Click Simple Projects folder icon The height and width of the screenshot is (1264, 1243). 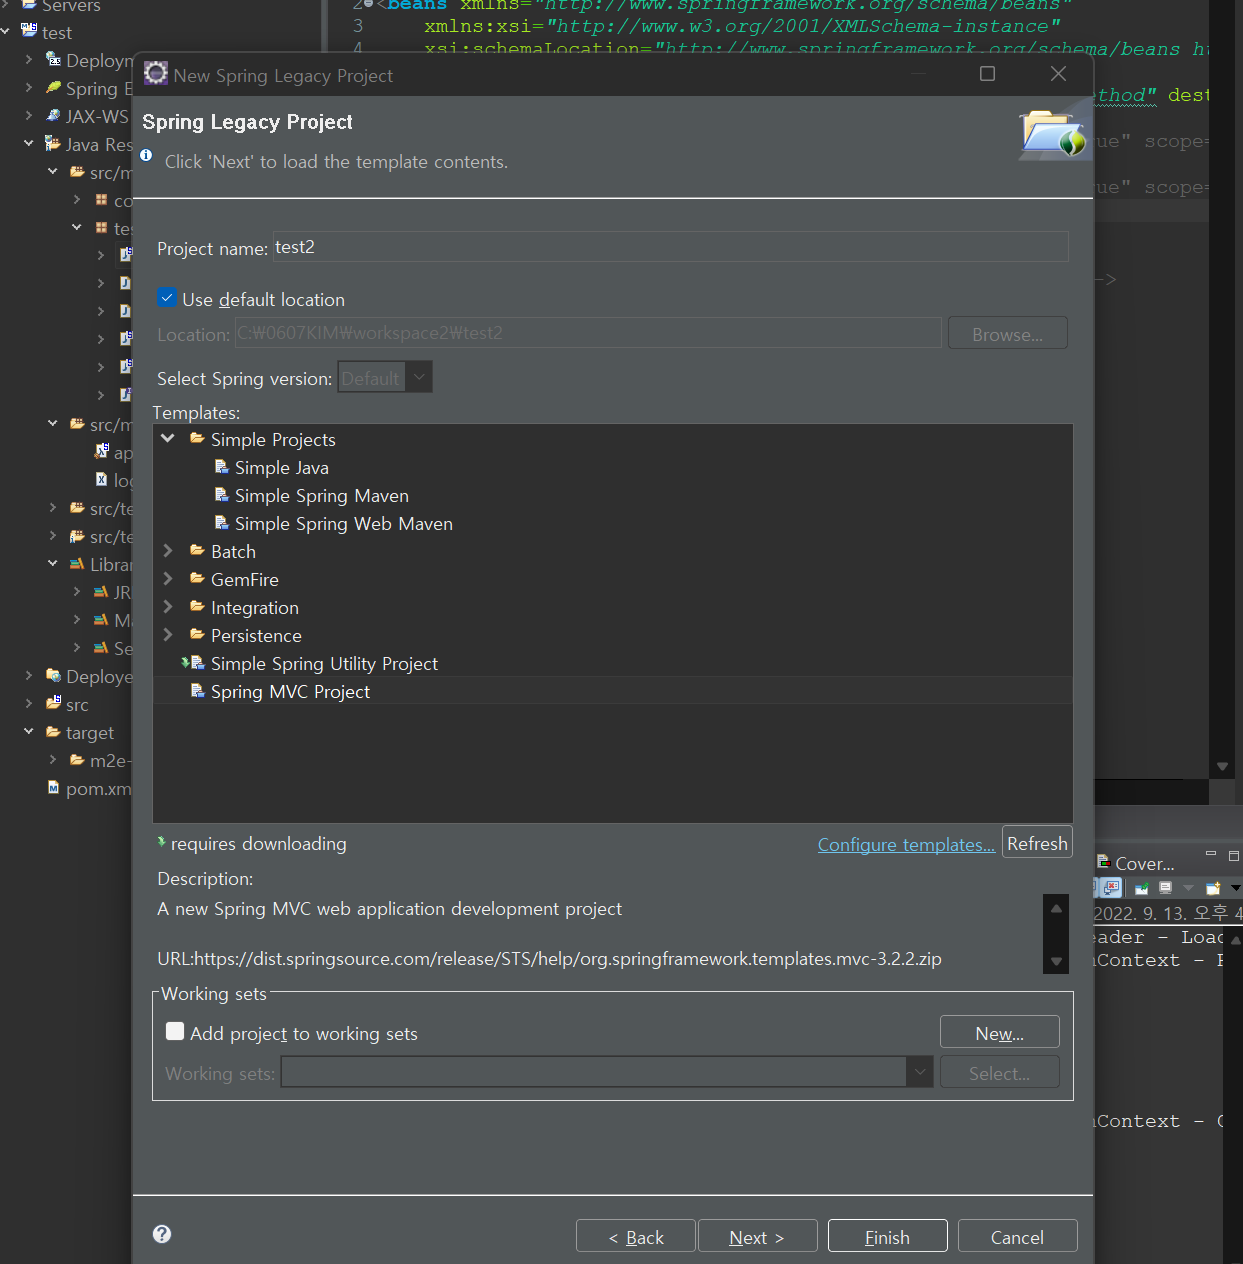coord(198,439)
